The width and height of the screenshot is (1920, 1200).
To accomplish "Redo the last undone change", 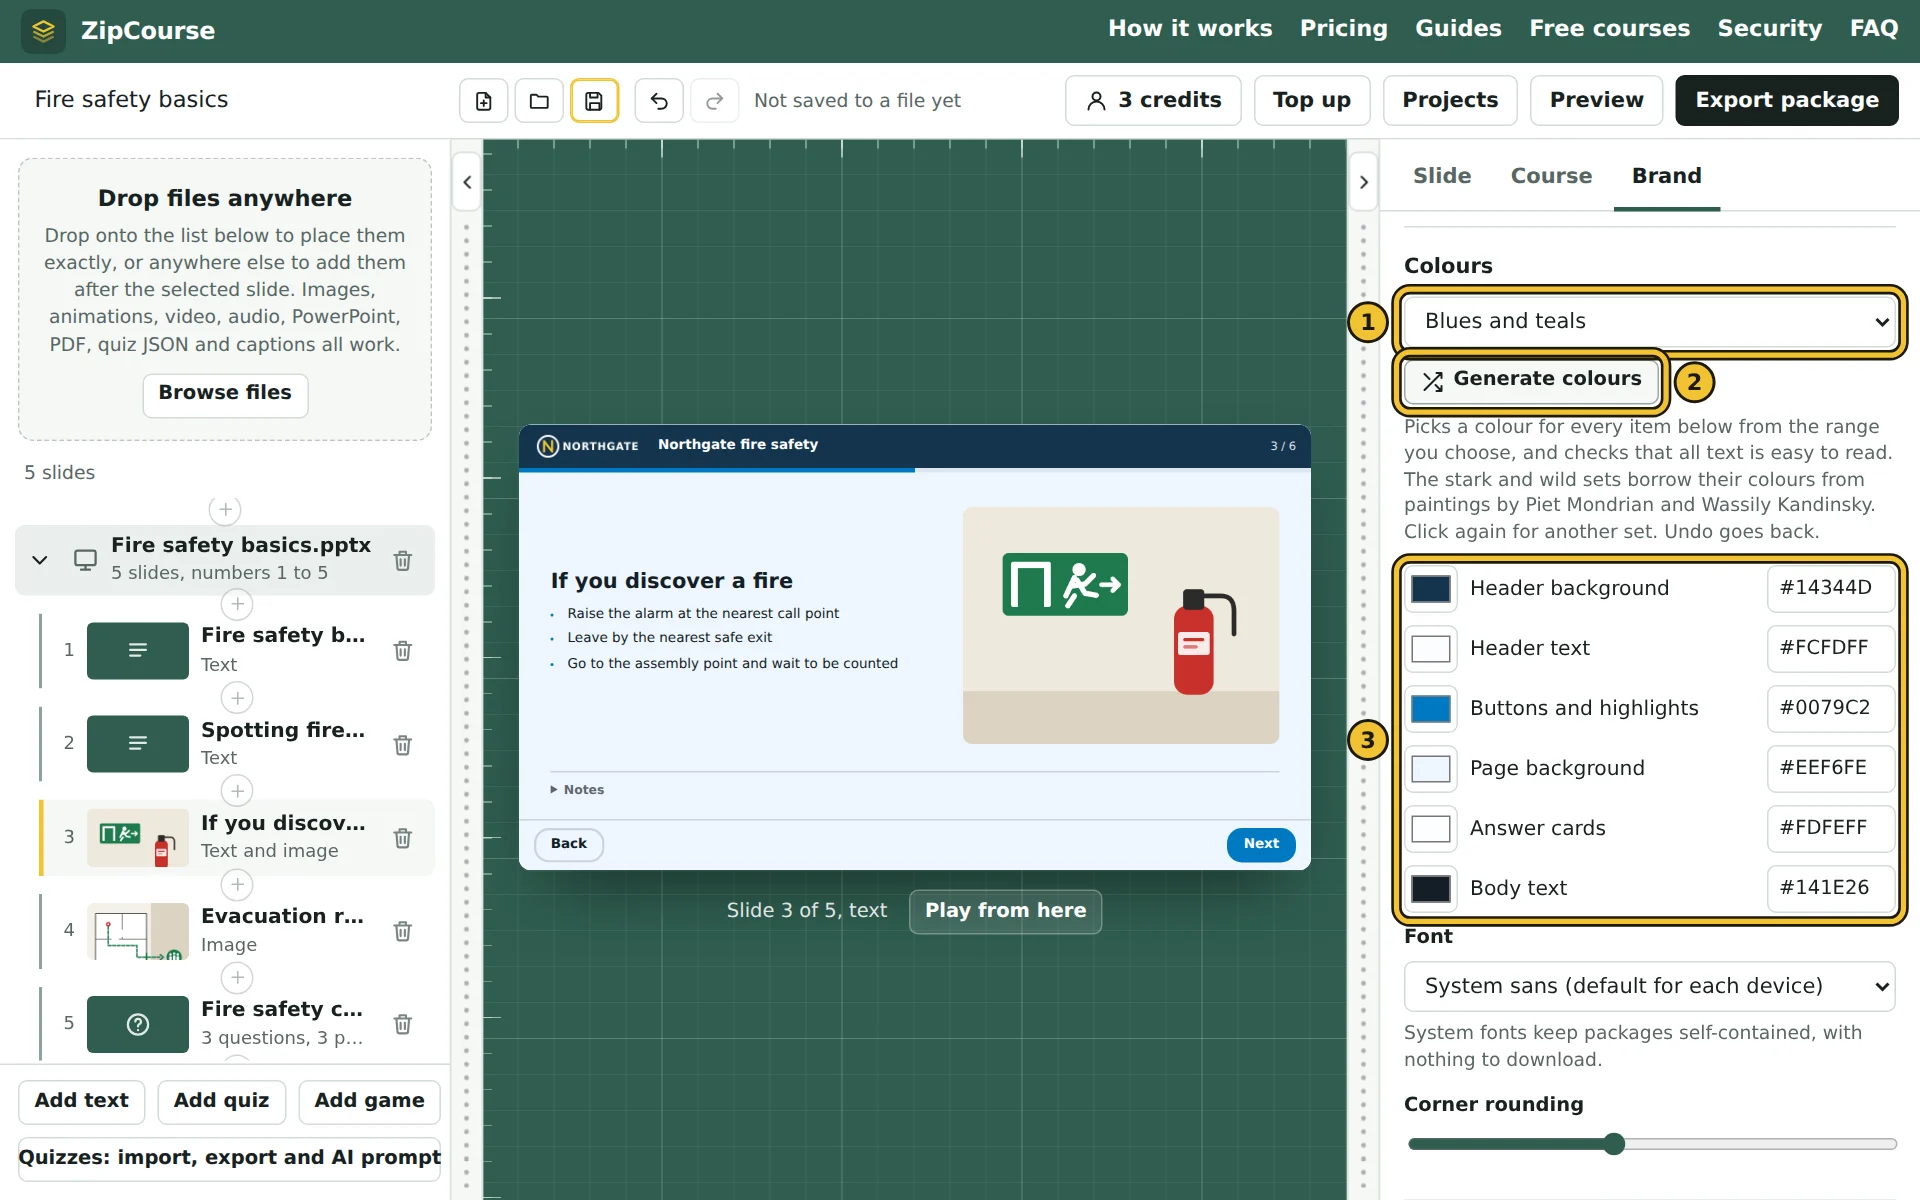I will 715,100.
